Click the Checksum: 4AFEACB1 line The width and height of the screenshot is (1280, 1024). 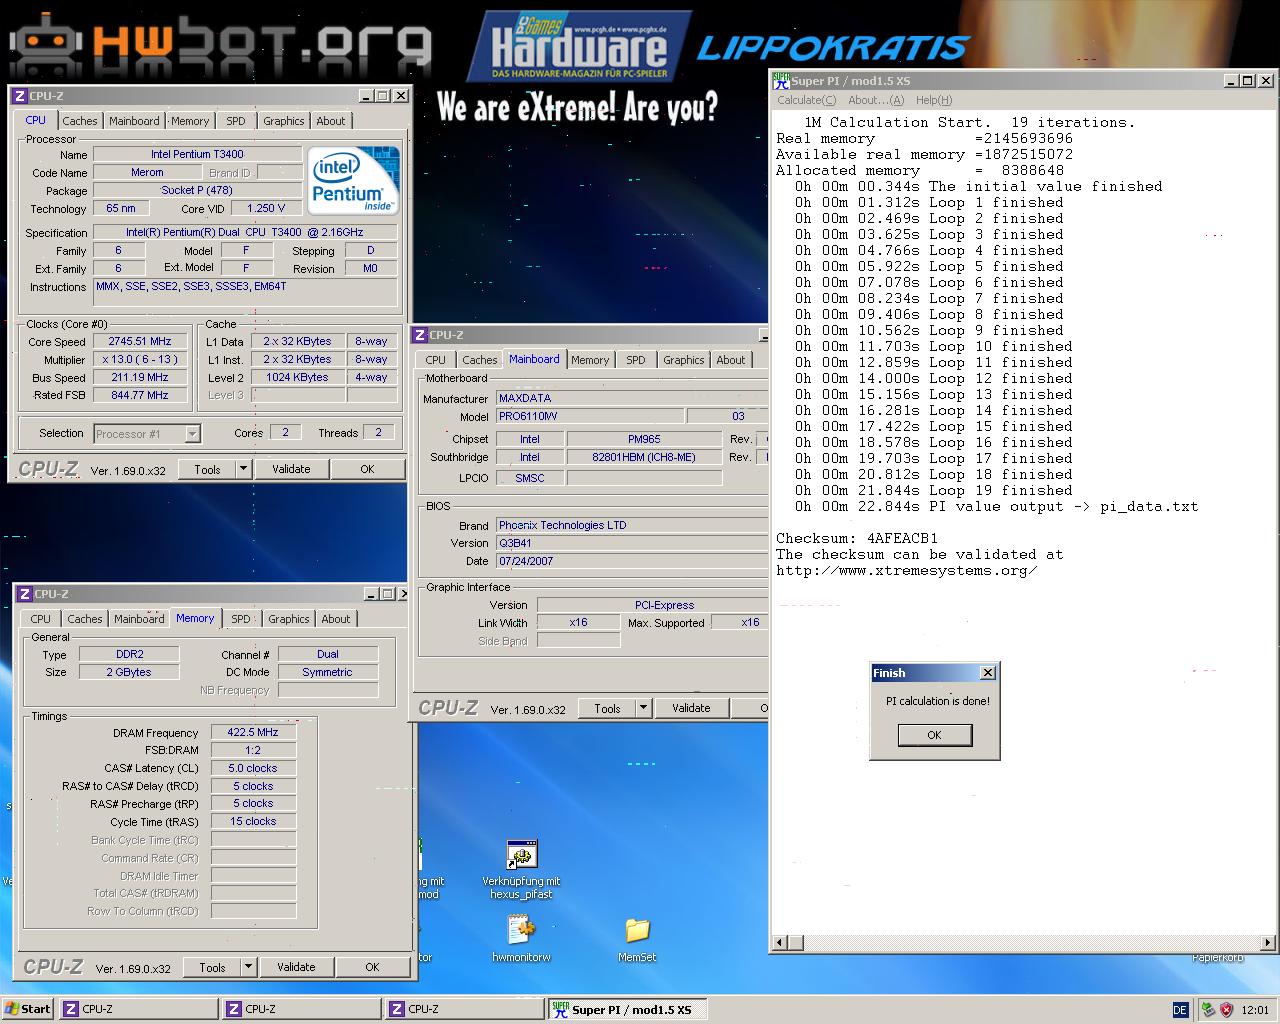click(857, 539)
